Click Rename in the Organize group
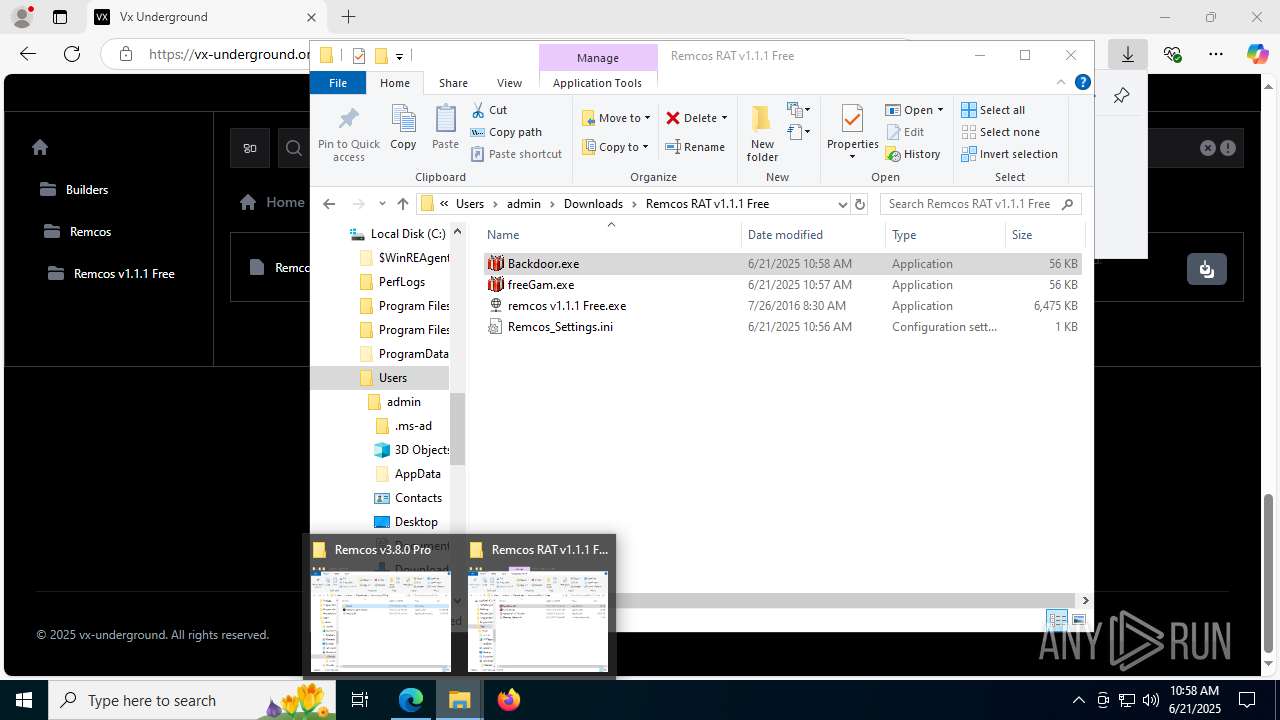The width and height of the screenshot is (1280, 720). coord(696,147)
